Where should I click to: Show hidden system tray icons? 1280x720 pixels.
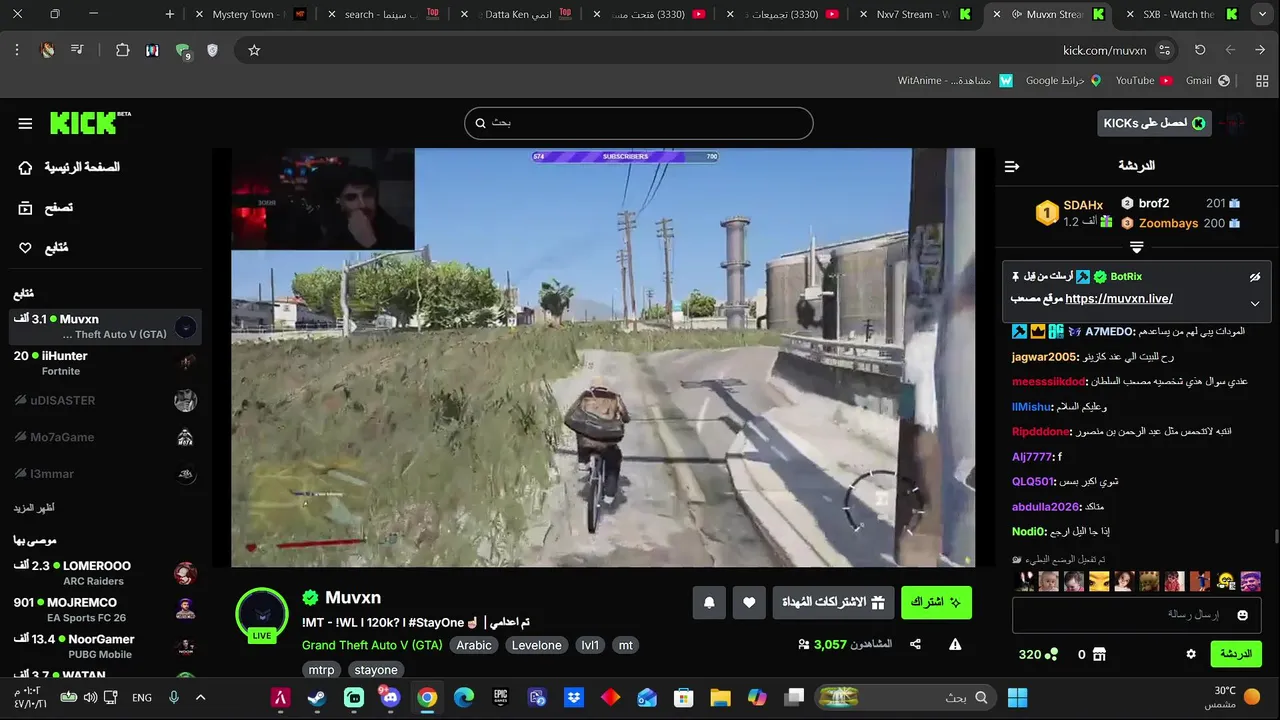[200, 697]
